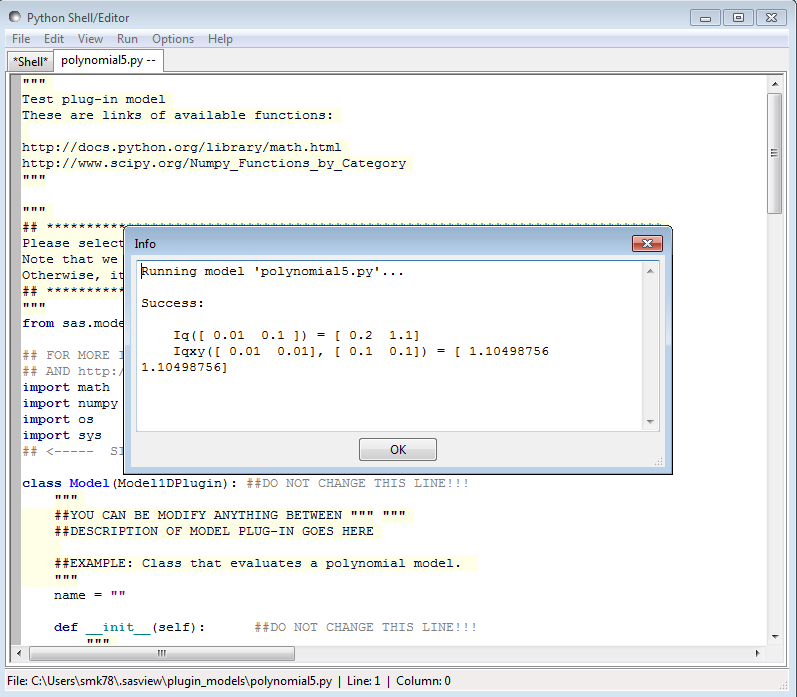797x697 pixels.
Task: Click the Info dialog scroll down arrow
Action: tap(651, 423)
